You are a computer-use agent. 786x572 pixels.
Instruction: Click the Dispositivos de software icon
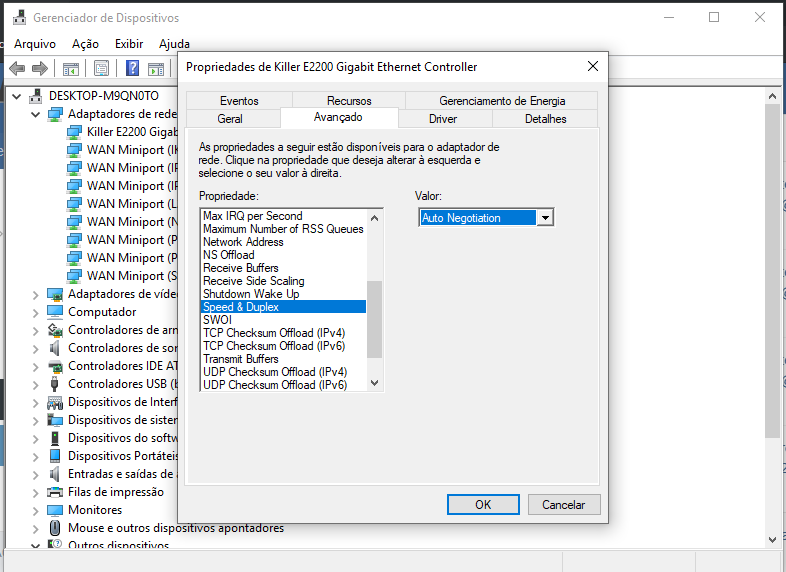(55, 438)
